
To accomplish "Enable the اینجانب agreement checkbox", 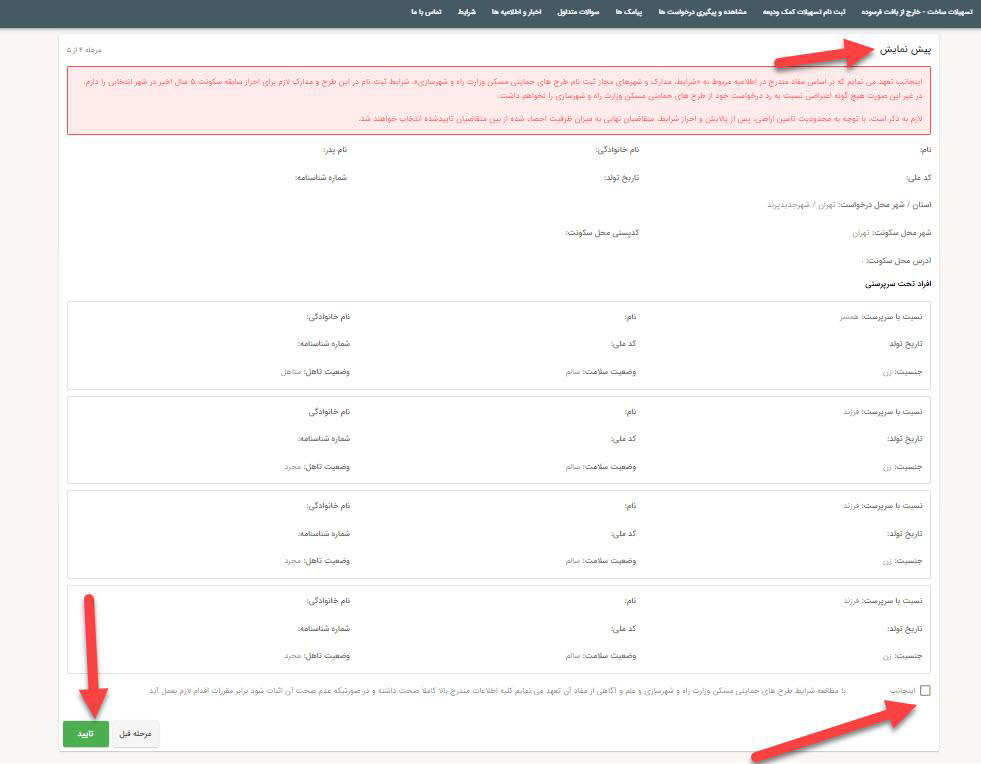I will click(x=925, y=690).
